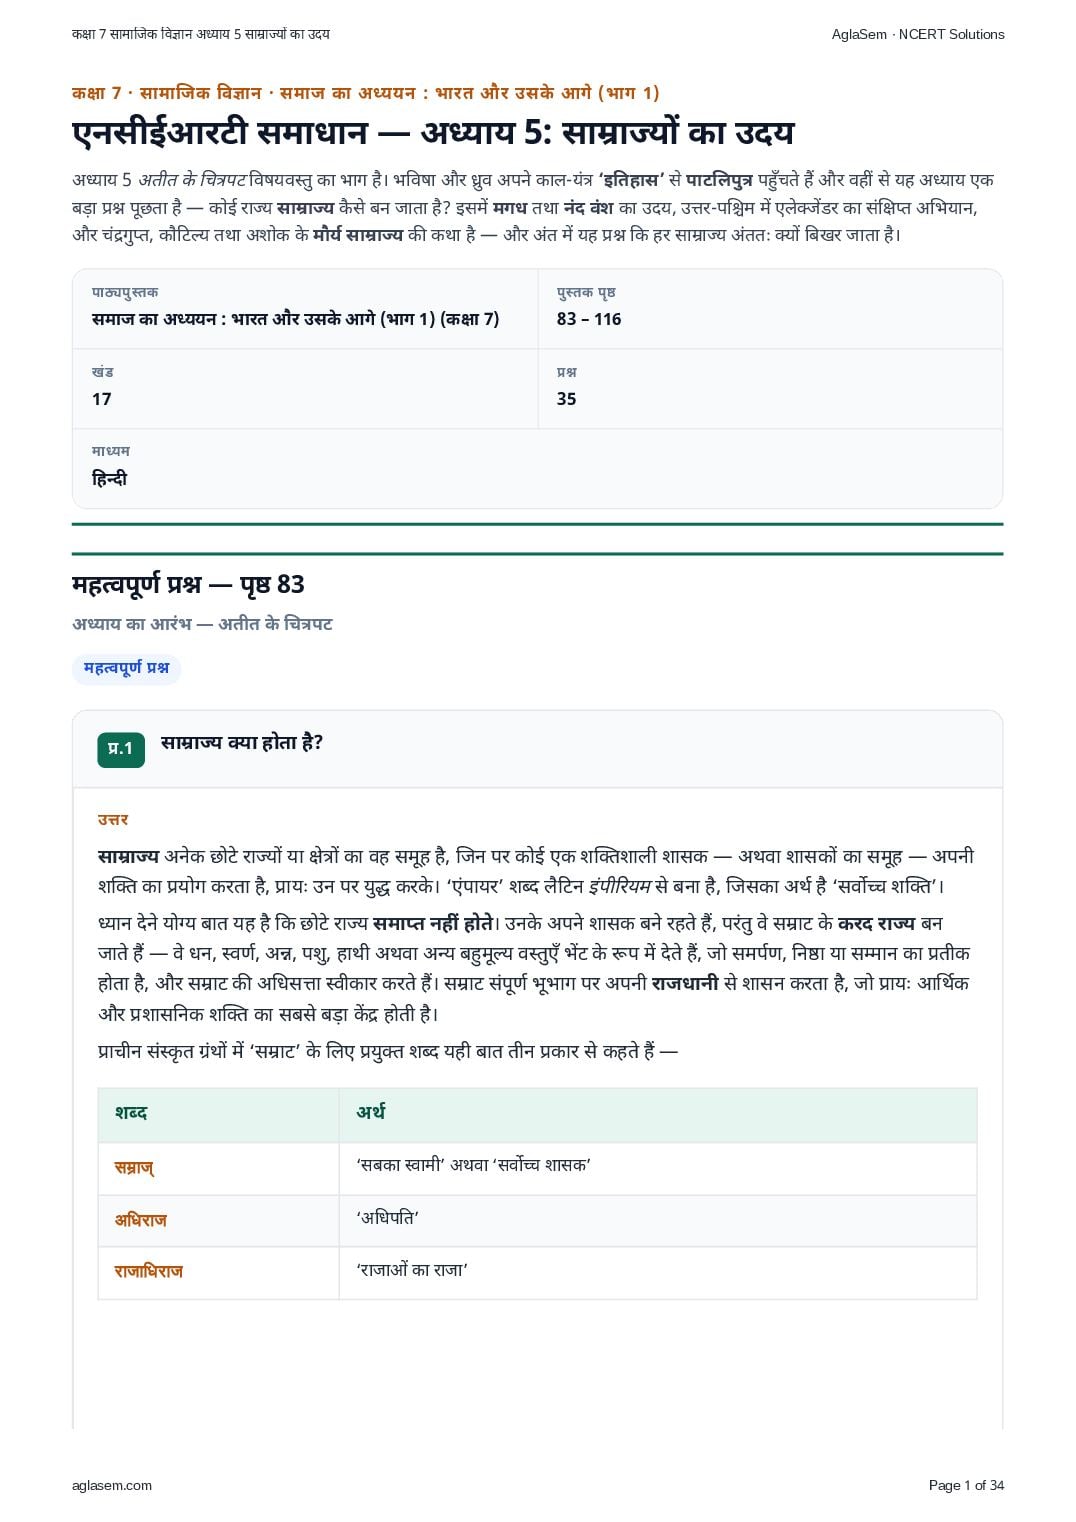Click the AglaSem · NCERT Solutions header text

(918, 34)
